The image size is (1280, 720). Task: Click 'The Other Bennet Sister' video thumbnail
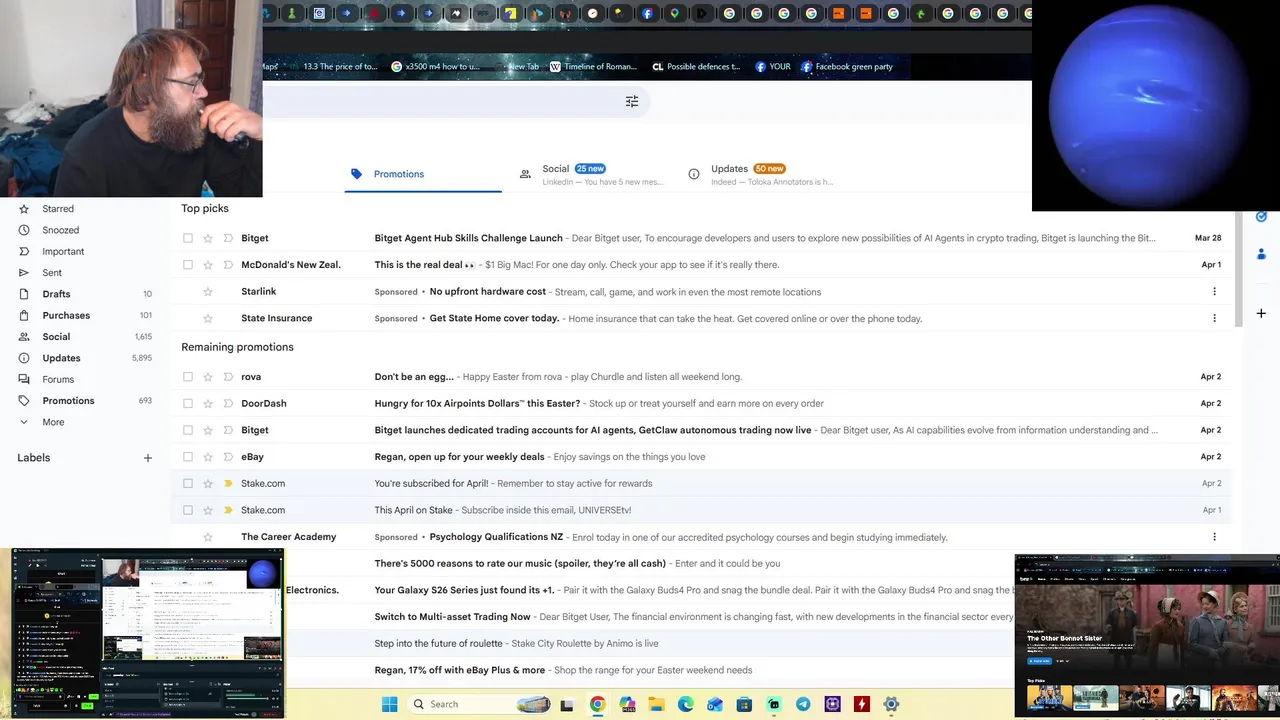click(x=1147, y=627)
